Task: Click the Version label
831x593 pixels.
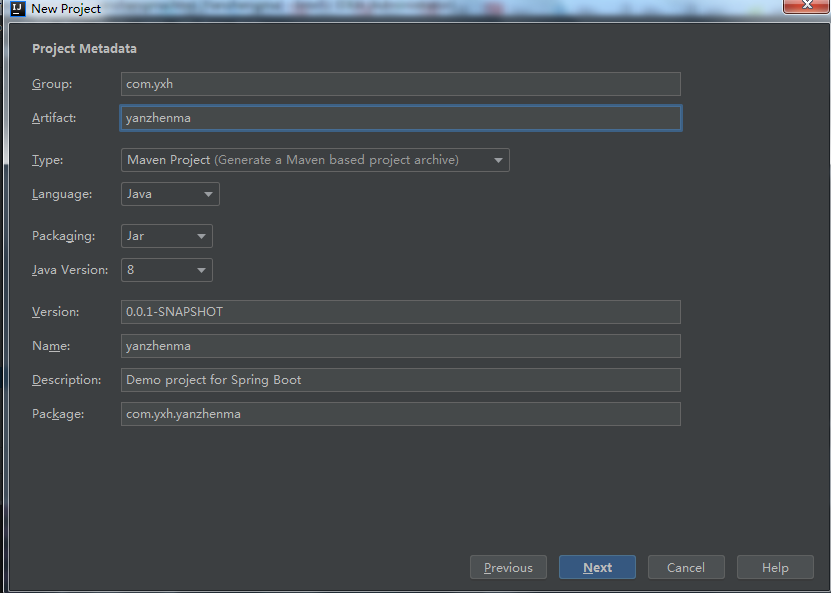Action: click(56, 312)
